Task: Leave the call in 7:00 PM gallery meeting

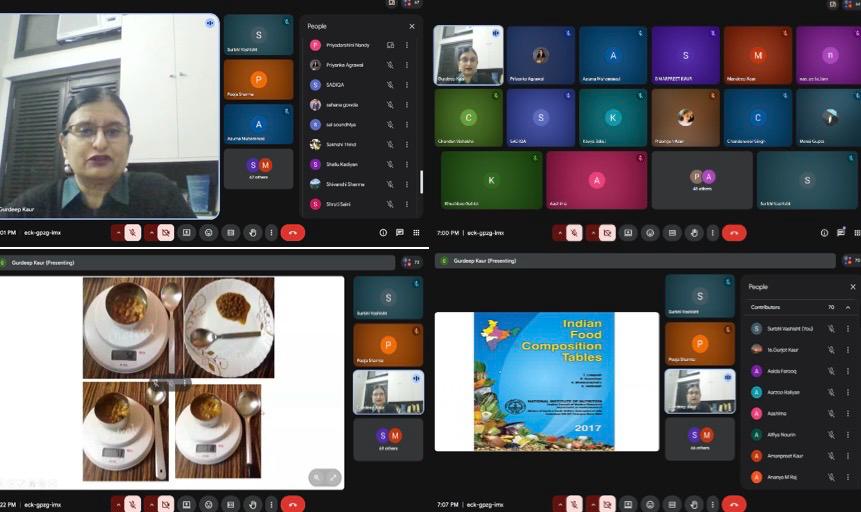Action: 734,233
